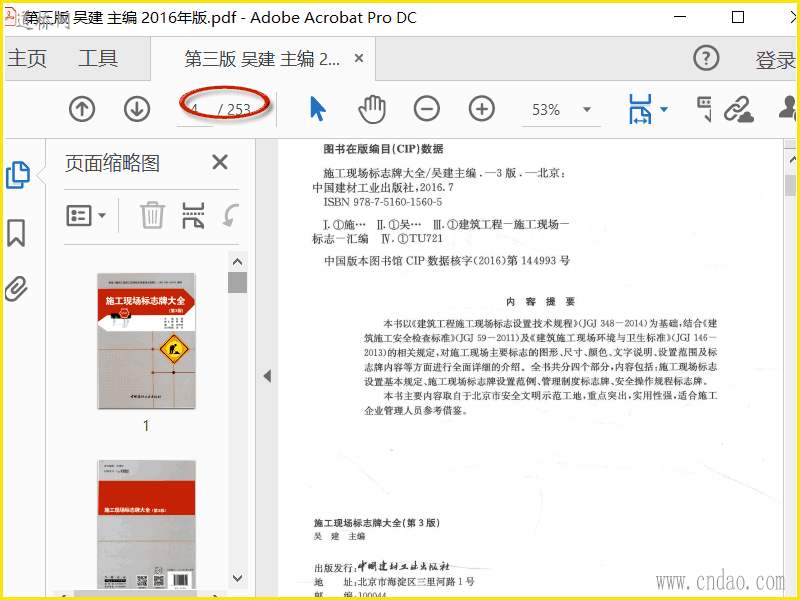Click the 登录 sign-in button
The height and width of the screenshot is (600, 800).
pos(775,60)
